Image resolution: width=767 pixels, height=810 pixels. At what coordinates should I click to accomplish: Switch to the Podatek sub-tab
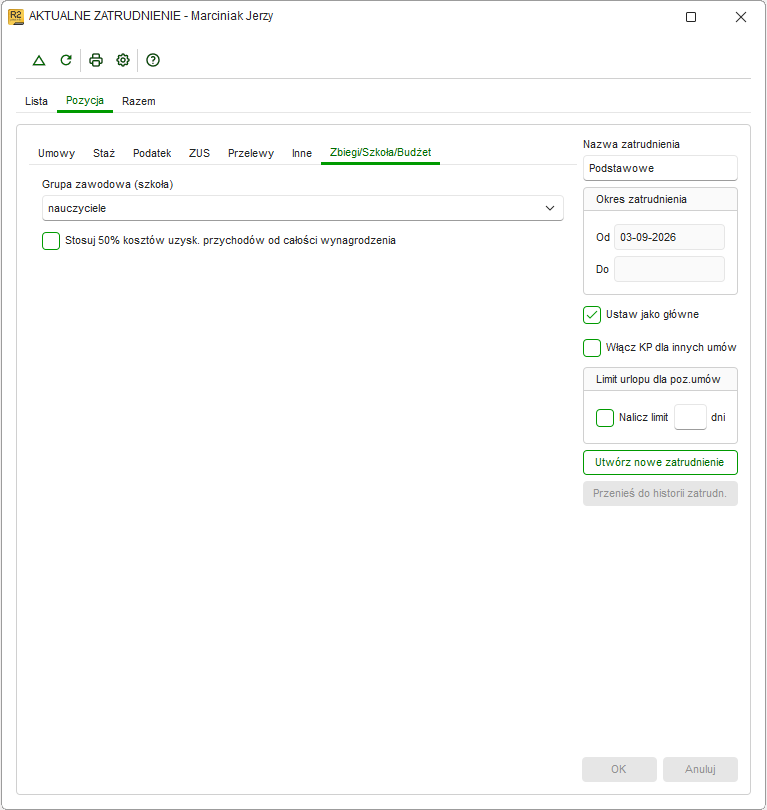(152, 153)
